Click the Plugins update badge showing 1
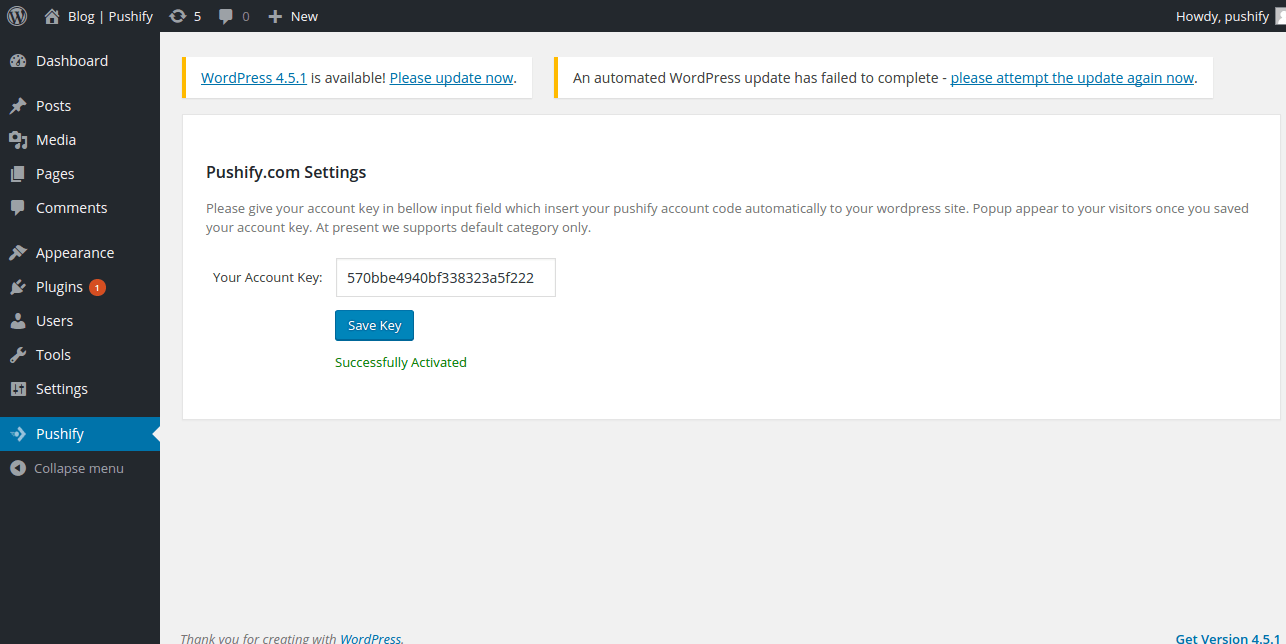The image size is (1286, 644). (x=97, y=287)
